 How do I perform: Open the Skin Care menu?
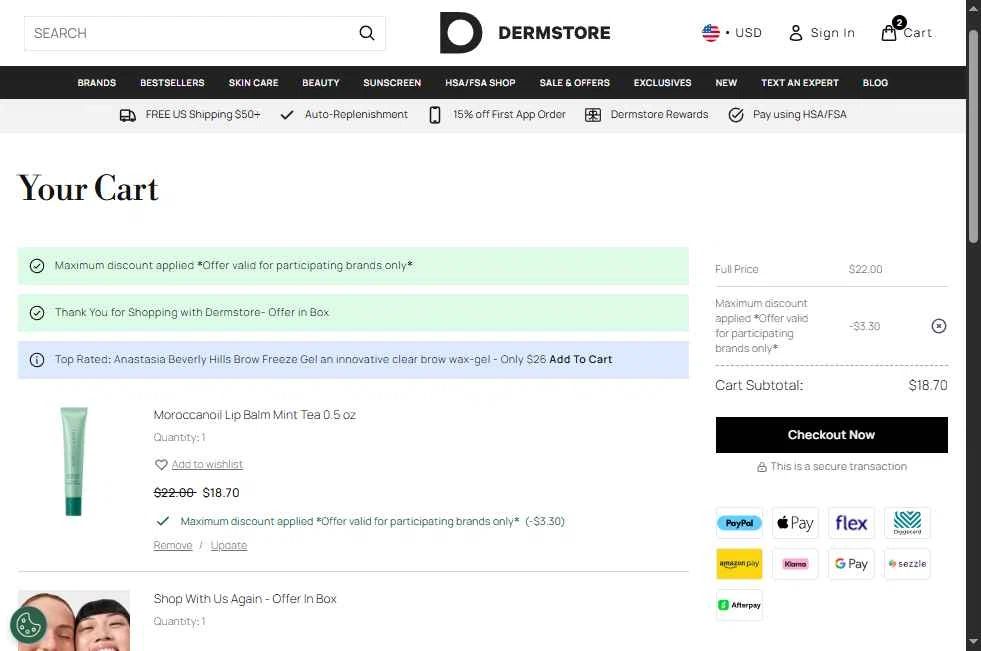click(x=253, y=83)
